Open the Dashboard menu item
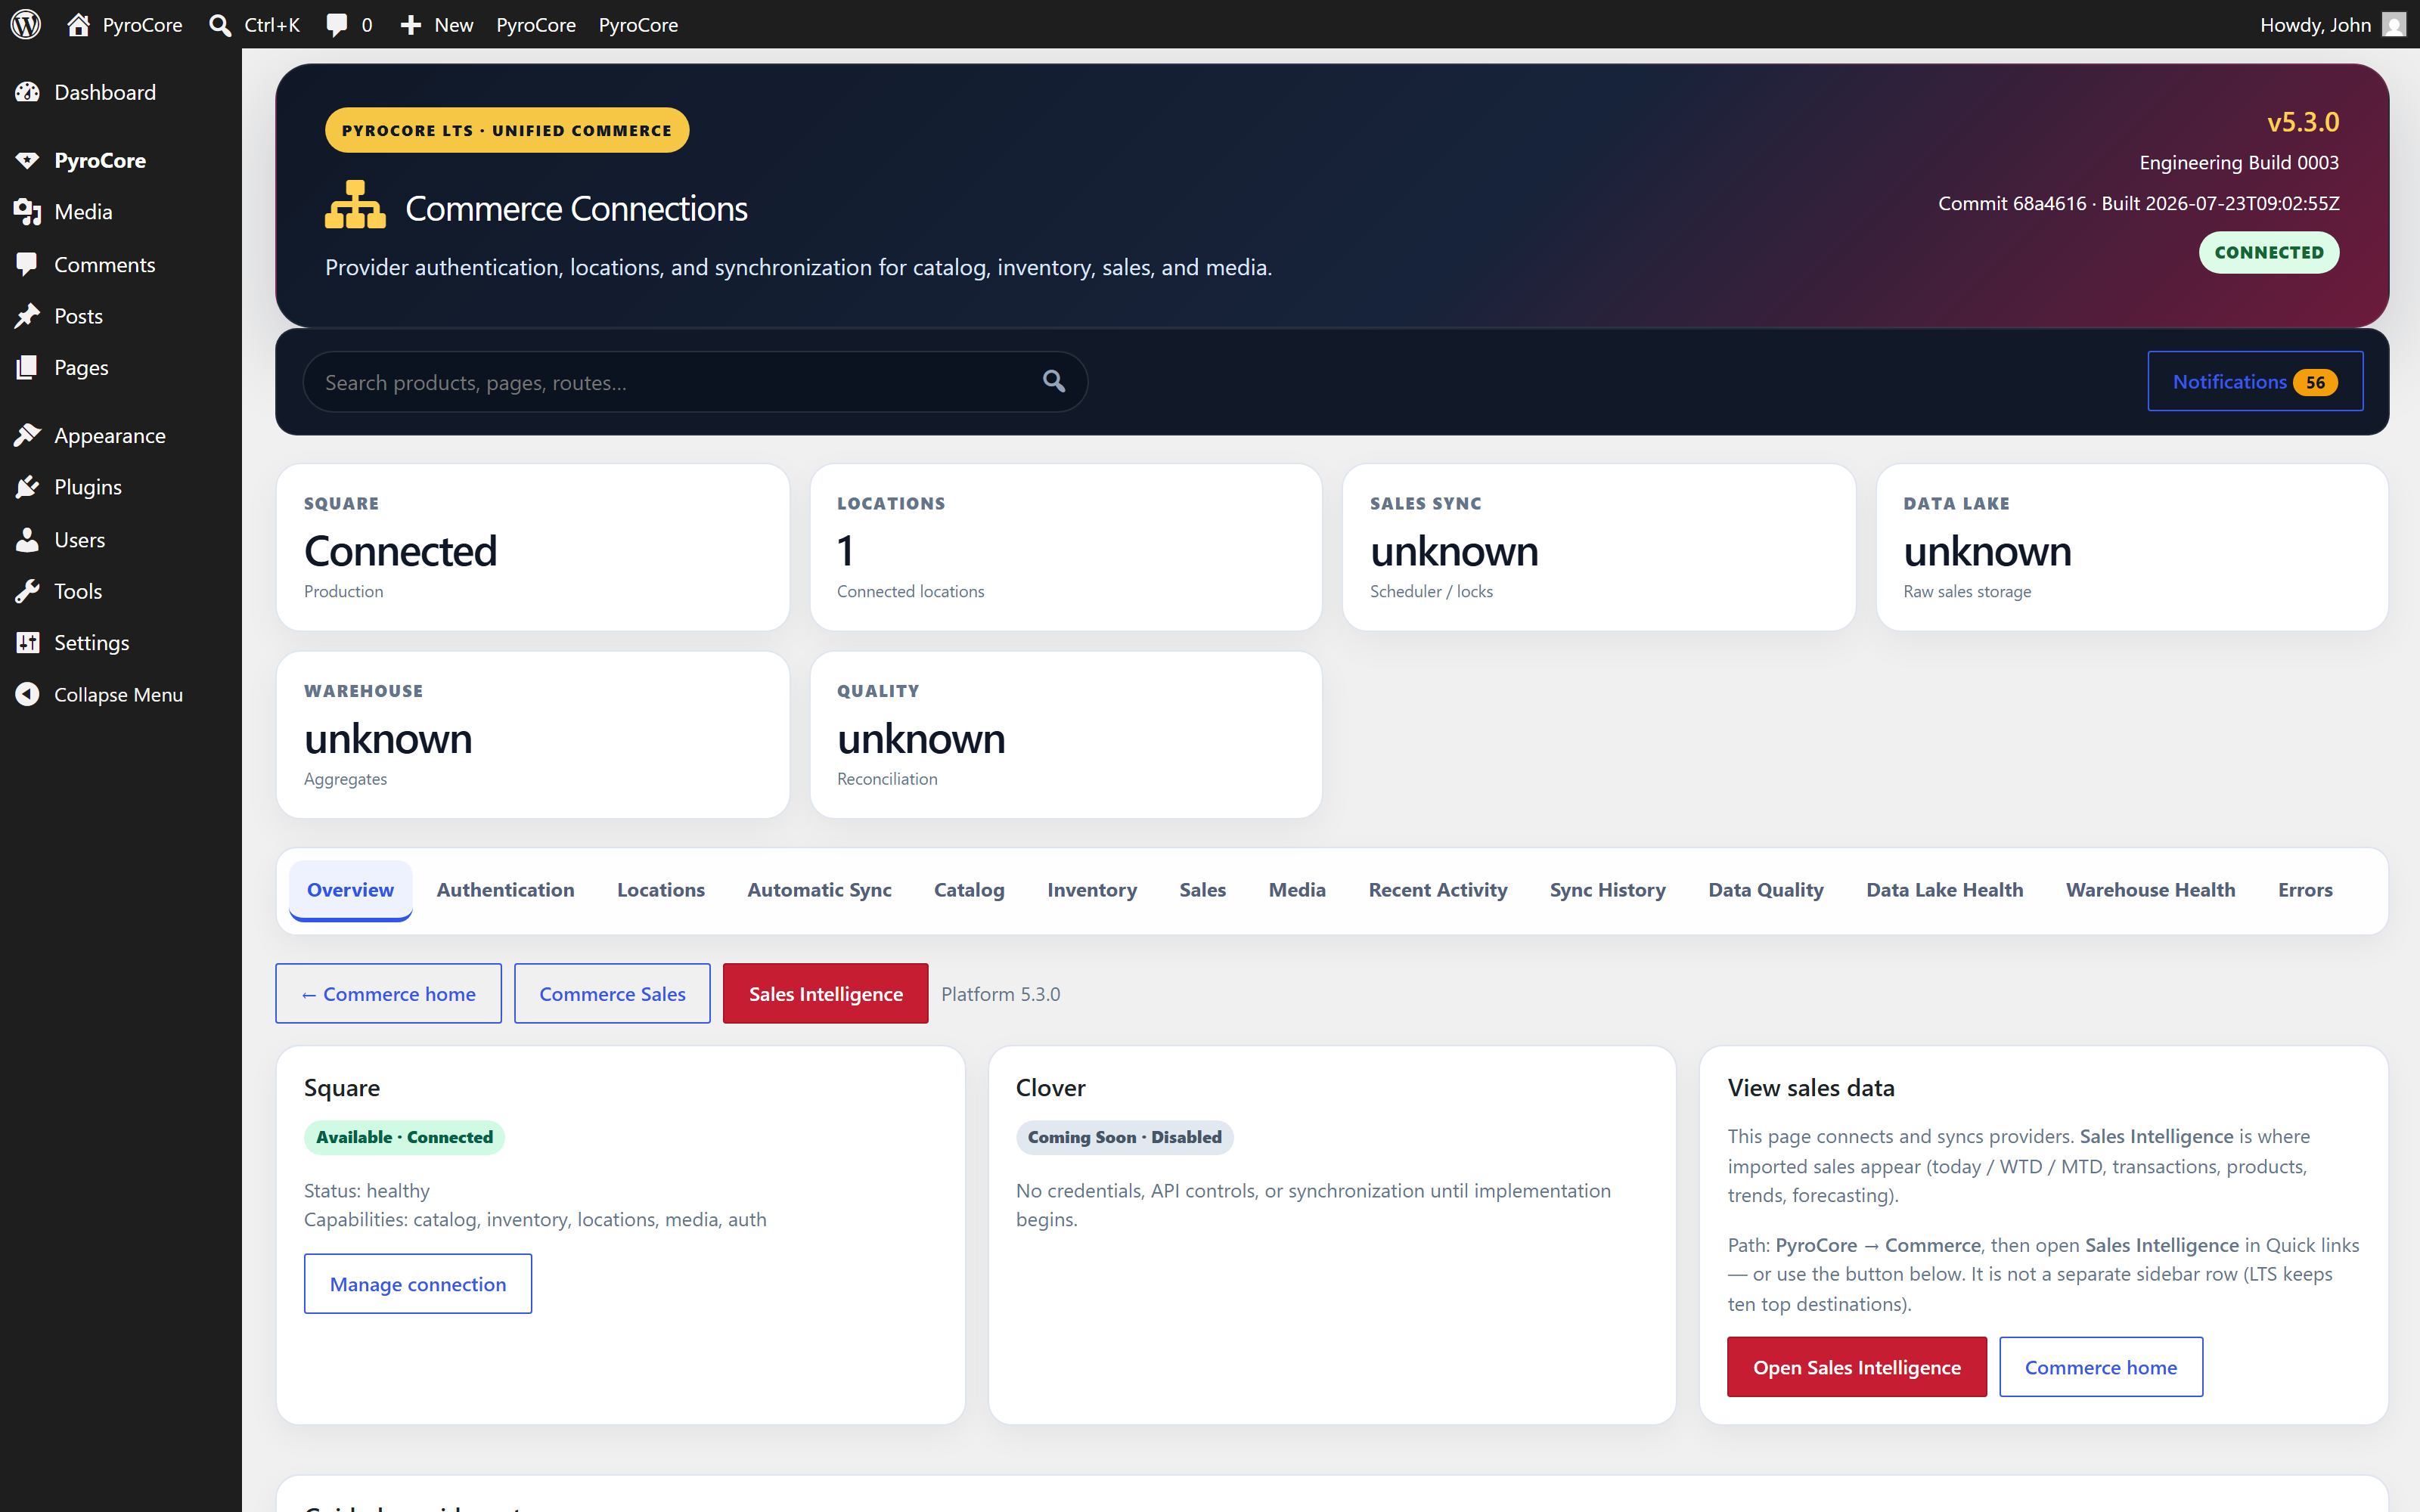Viewport: 2420px width, 1512px height. pyautogui.click(x=121, y=92)
